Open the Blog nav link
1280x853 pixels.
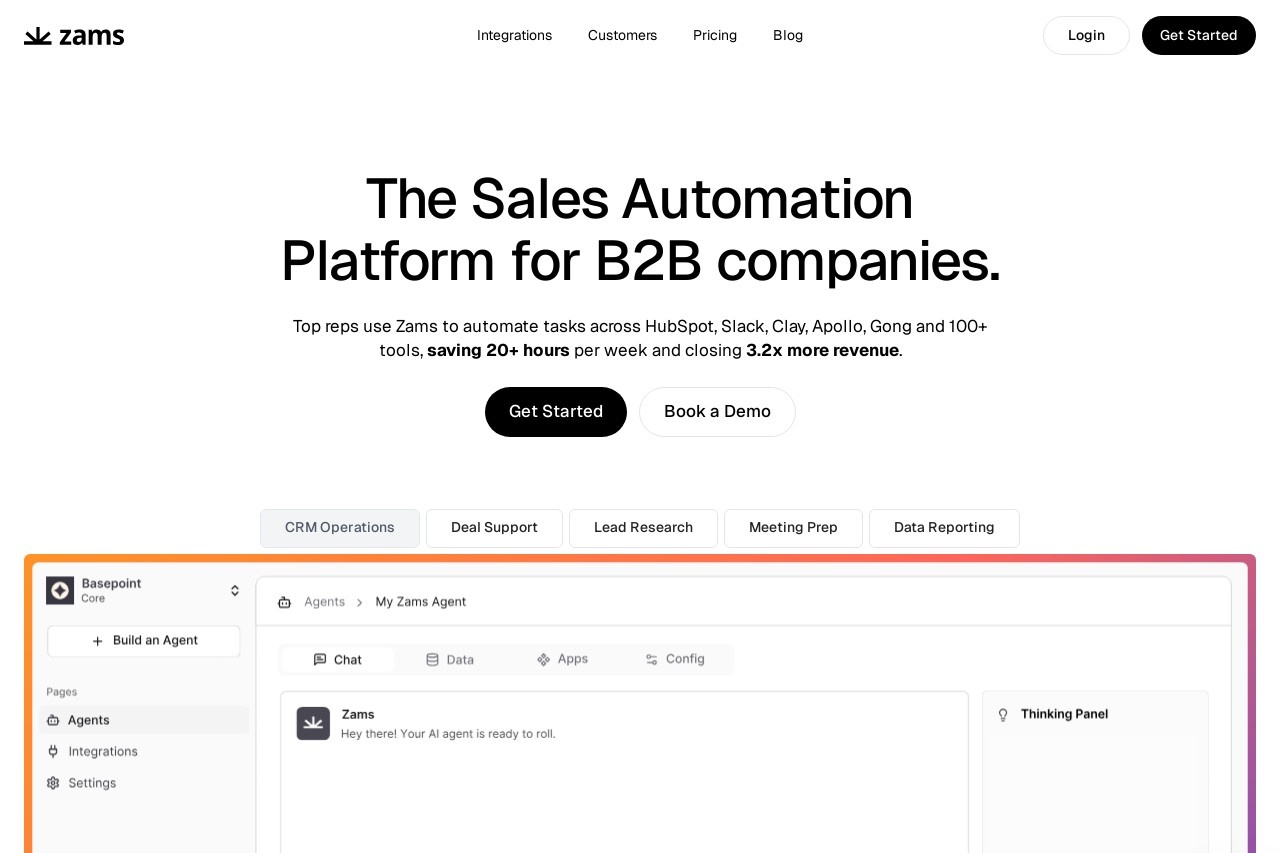(788, 35)
